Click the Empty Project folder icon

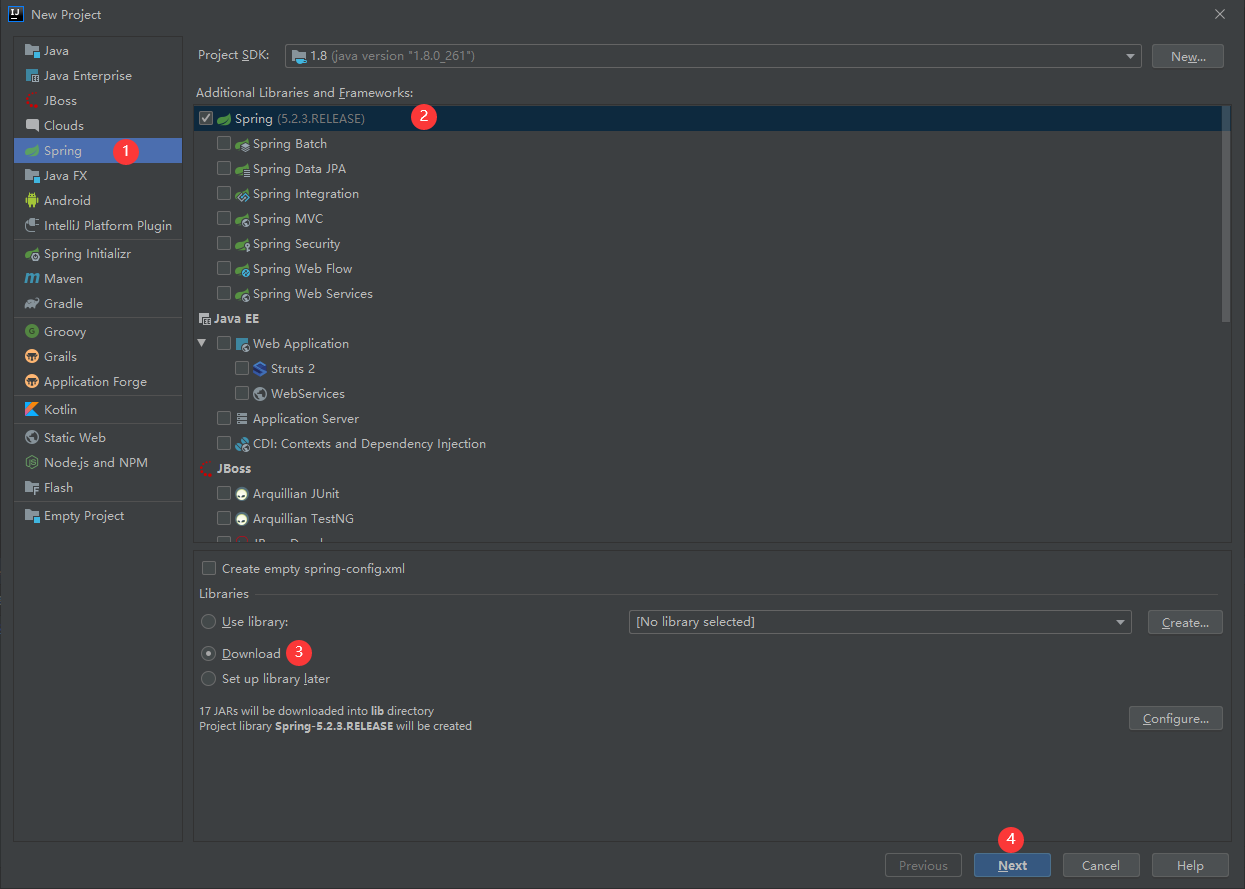32,515
